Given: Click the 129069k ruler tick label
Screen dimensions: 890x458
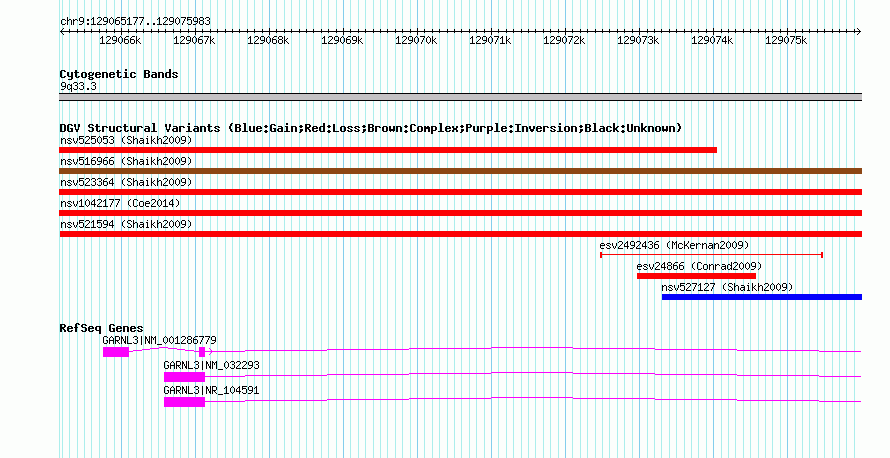Looking at the screenshot, I should pos(342,40).
